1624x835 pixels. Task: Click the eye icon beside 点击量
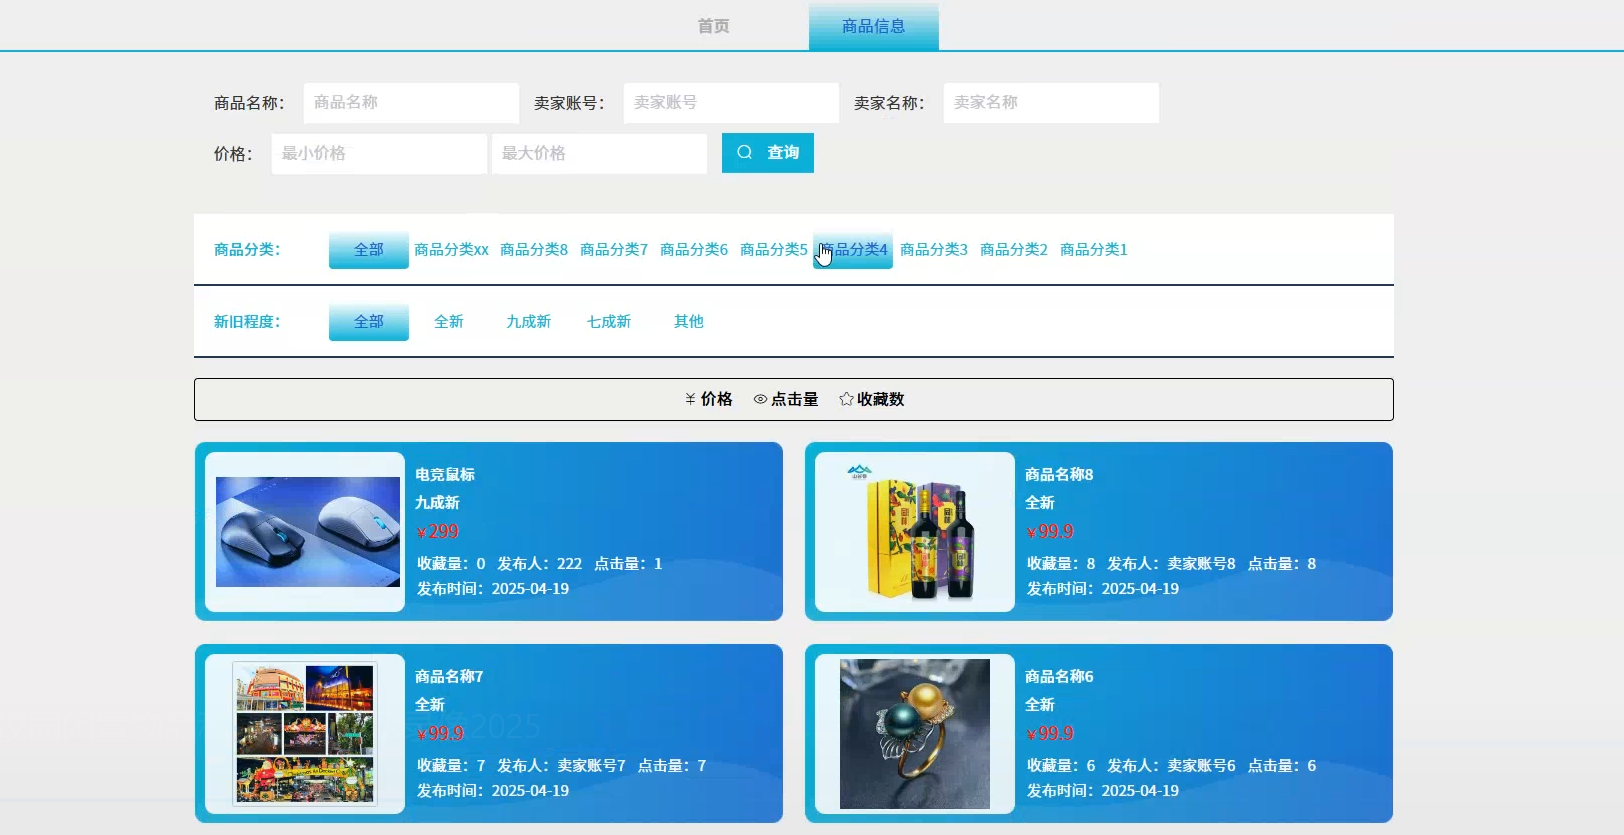[760, 399]
